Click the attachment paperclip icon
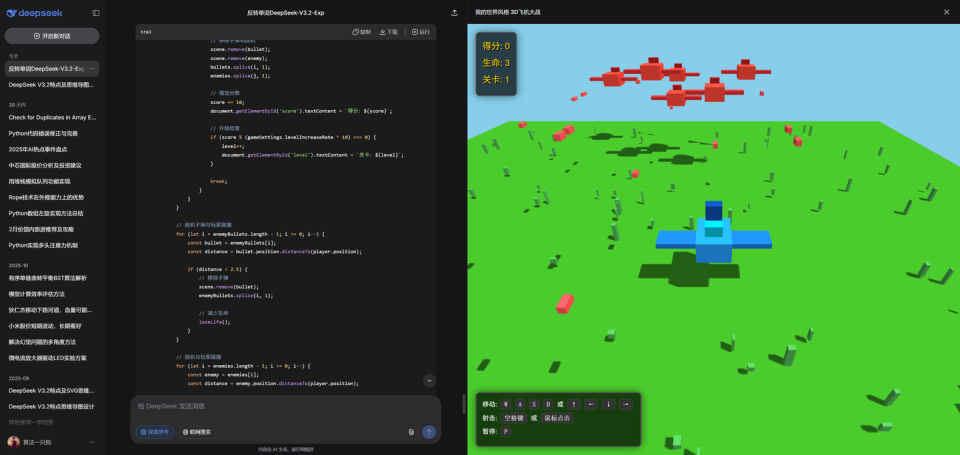Screen dimensions: 960x455 click(x=411, y=432)
